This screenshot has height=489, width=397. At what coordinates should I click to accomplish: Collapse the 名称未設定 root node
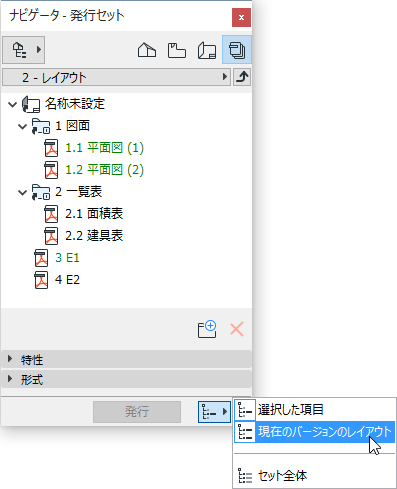[12, 104]
